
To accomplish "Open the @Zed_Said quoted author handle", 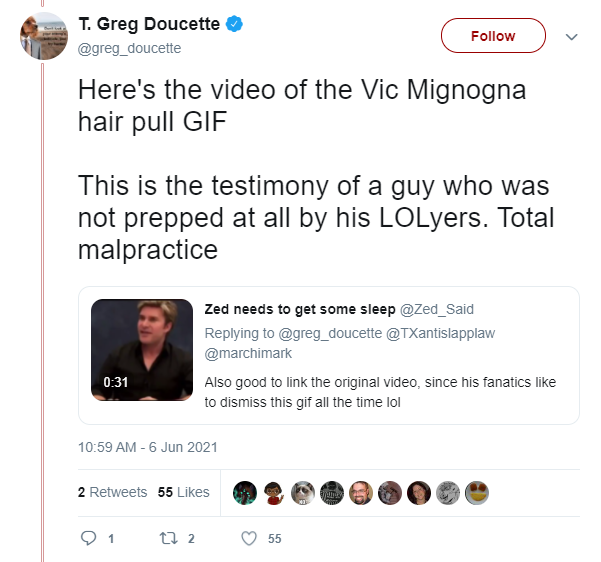I will (437, 309).
